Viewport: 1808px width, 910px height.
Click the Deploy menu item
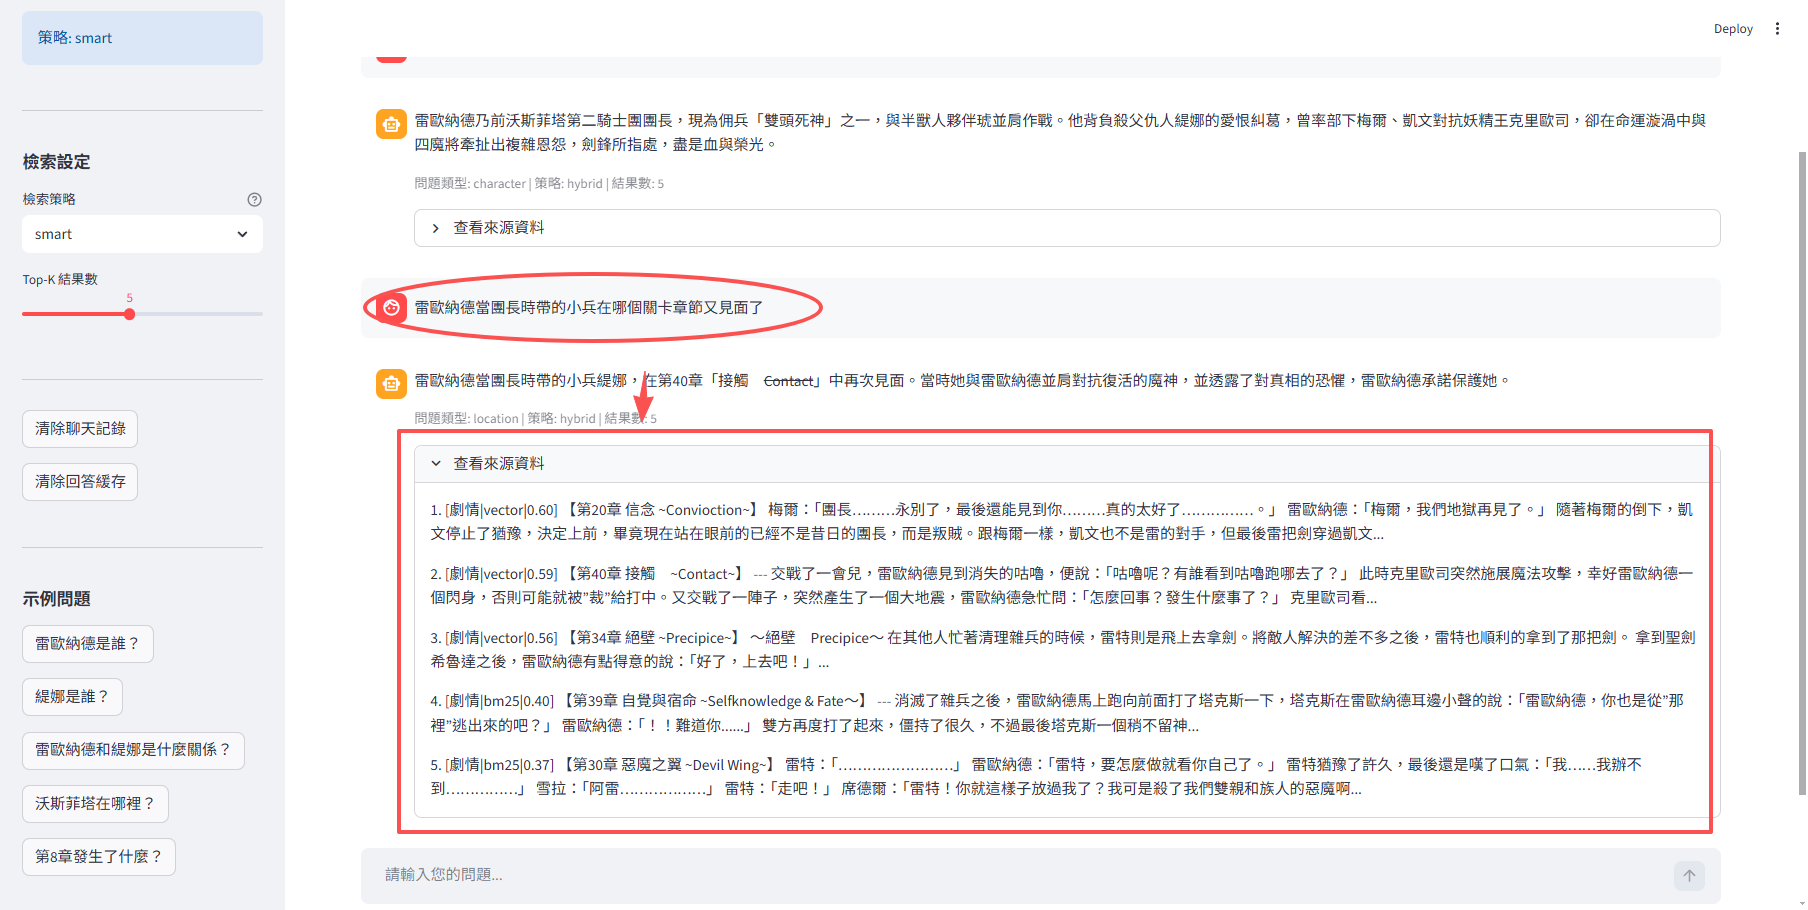click(x=1732, y=29)
